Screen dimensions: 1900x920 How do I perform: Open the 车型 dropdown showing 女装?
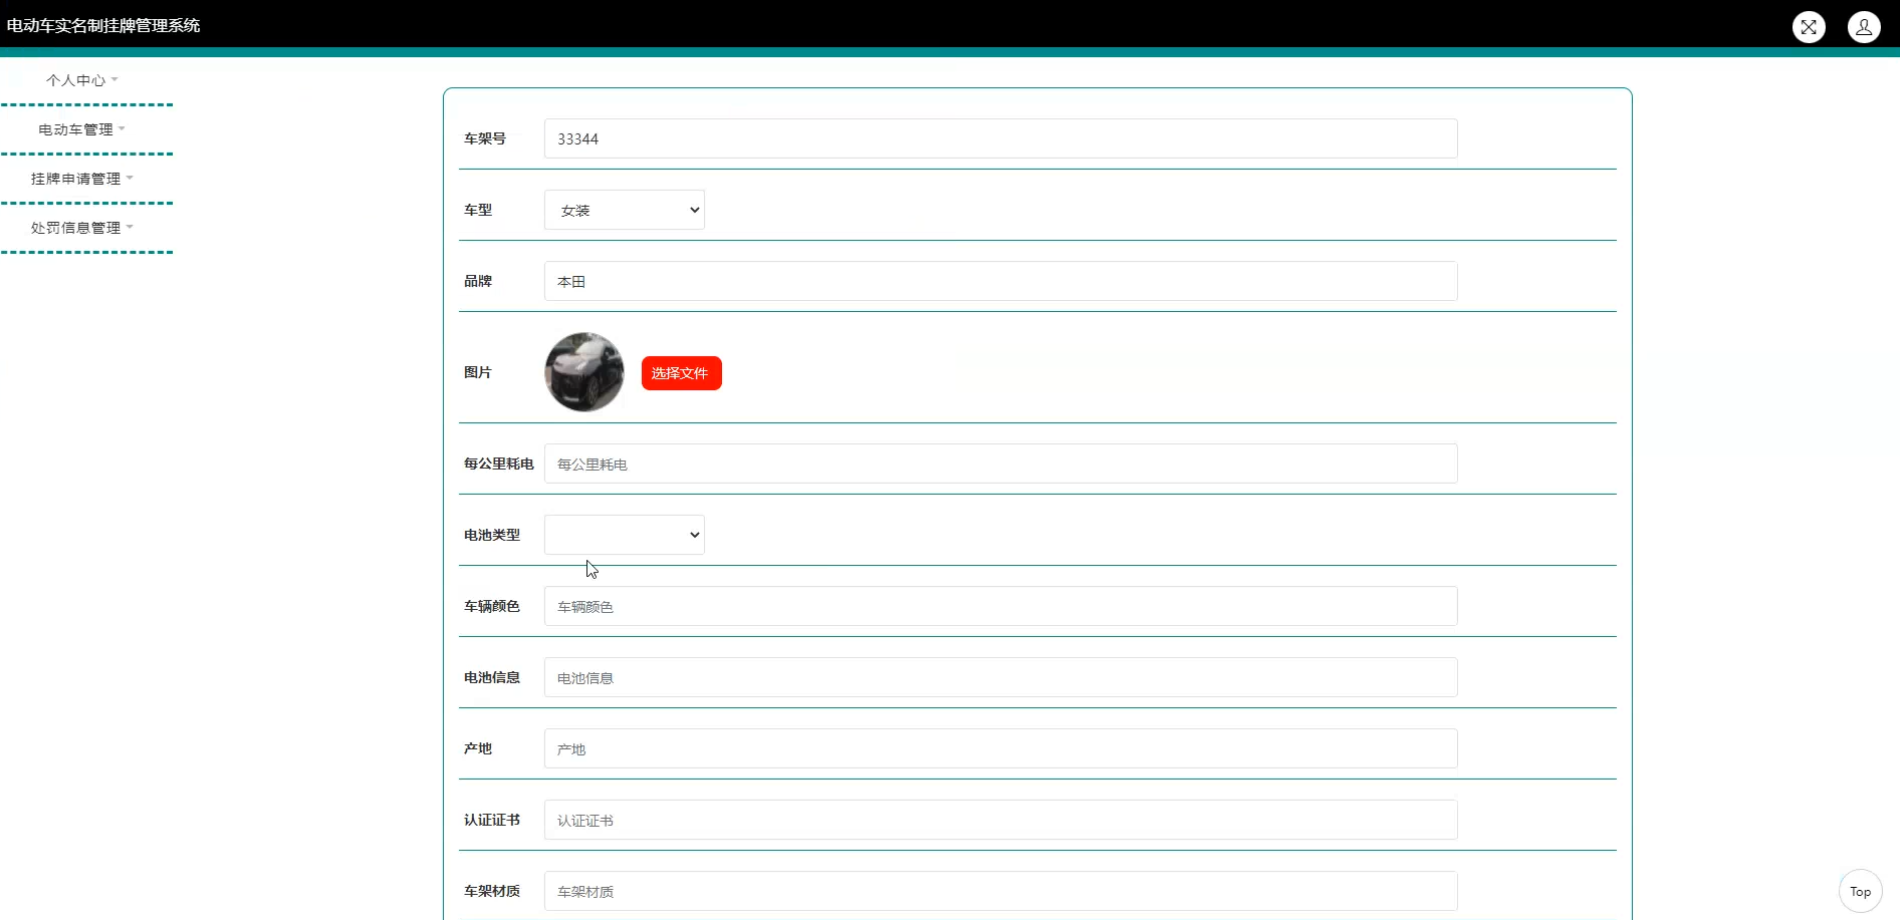pyautogui.click(x=624, y=210)
